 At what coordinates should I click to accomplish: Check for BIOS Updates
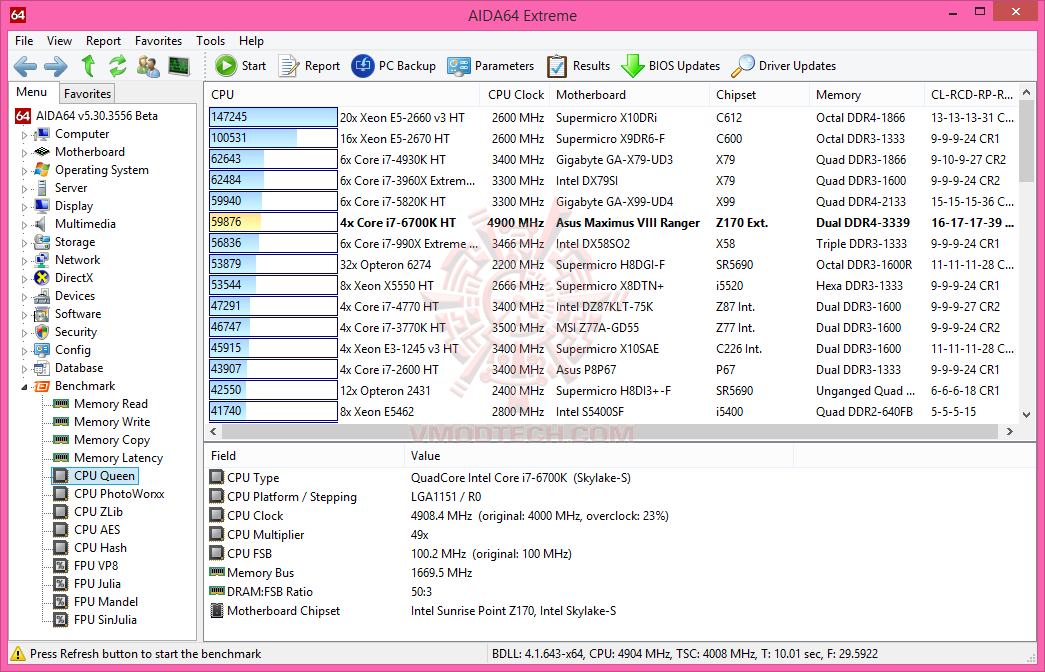[x=670, y=65]
